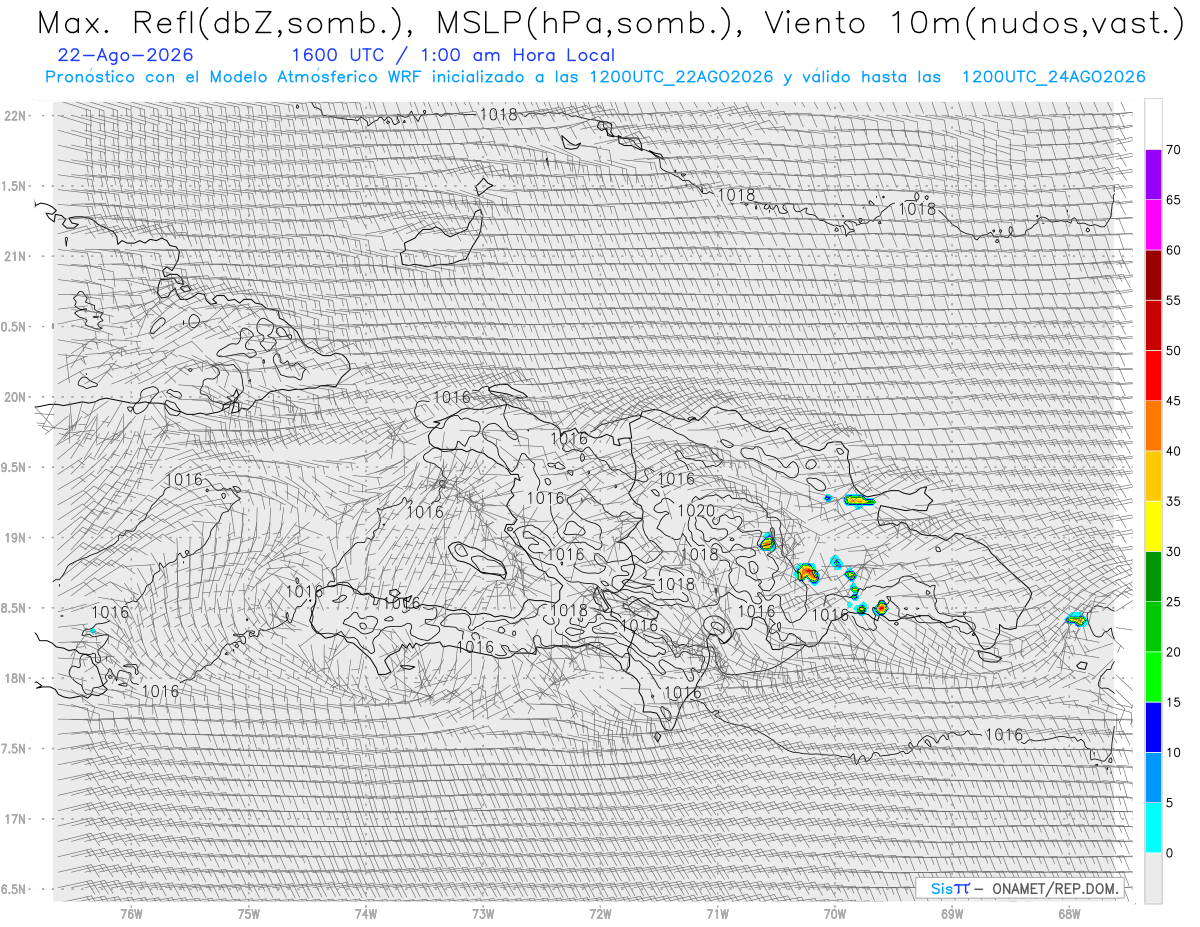The height and width of the screenshot is (927, 1200).
Task: Click the '74W' longitude axis label
Action: coord(366,913)
